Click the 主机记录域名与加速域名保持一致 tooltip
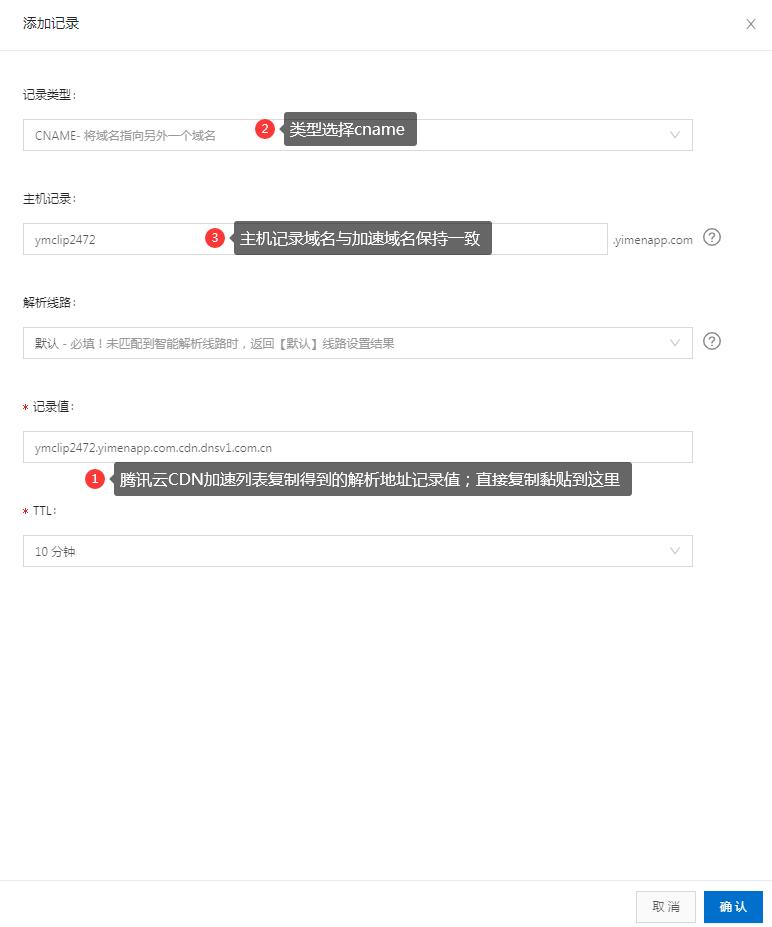 point(362,238)
